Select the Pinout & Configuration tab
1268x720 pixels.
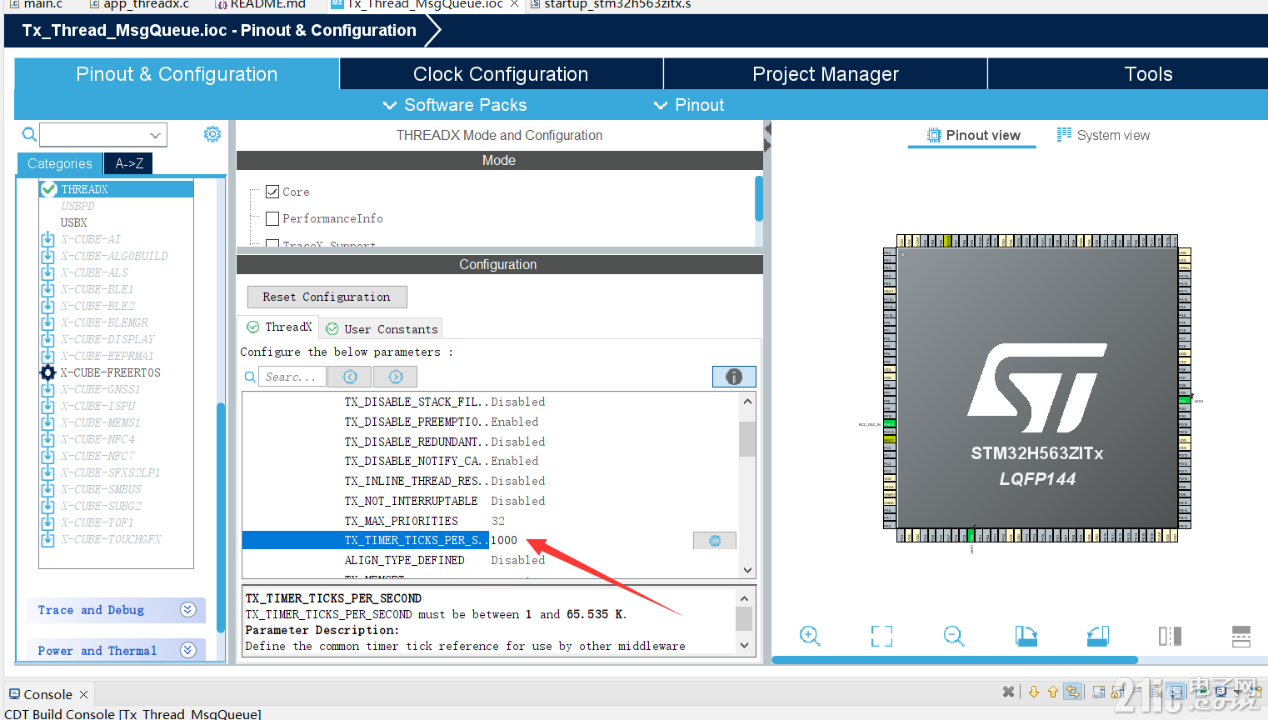pos(177,74)
